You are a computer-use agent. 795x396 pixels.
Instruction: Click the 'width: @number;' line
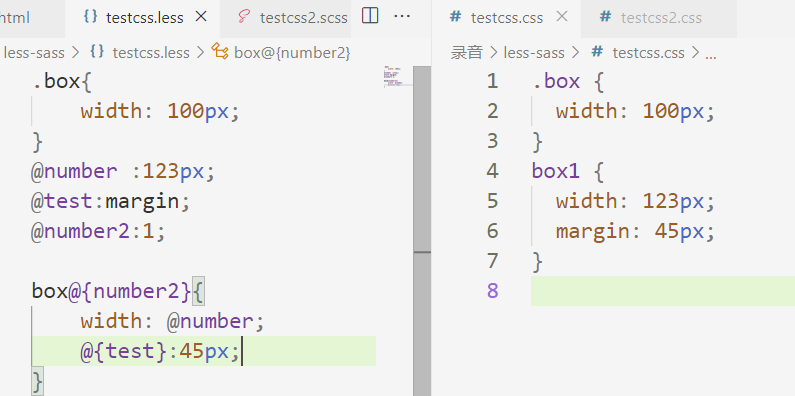point(172,321)
